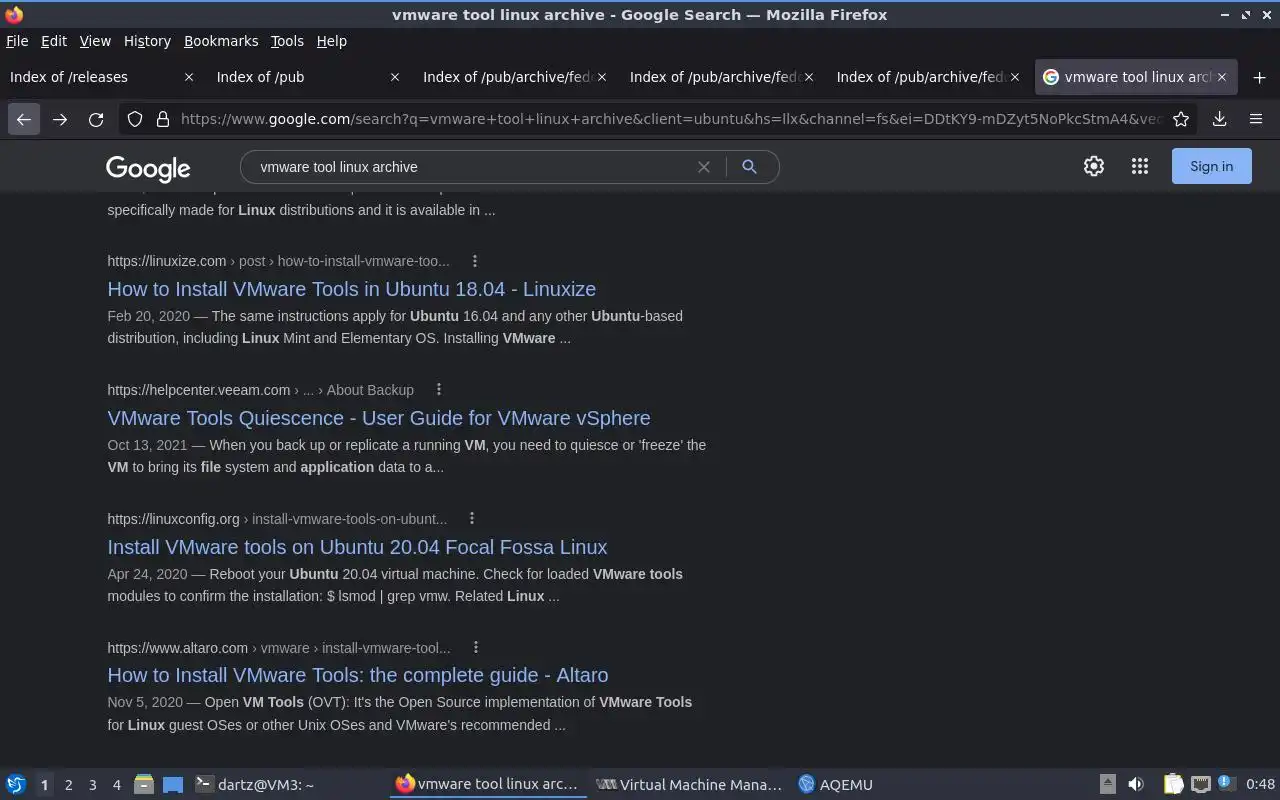Open the tracking protection shield icon
The width and height of the screenshot is (1280, 800).
coord(135,119)
